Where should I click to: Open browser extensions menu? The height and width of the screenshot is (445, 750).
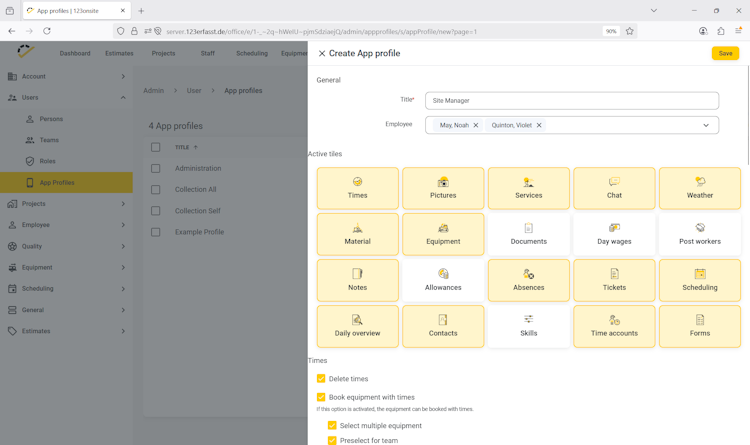pos(721,31)
